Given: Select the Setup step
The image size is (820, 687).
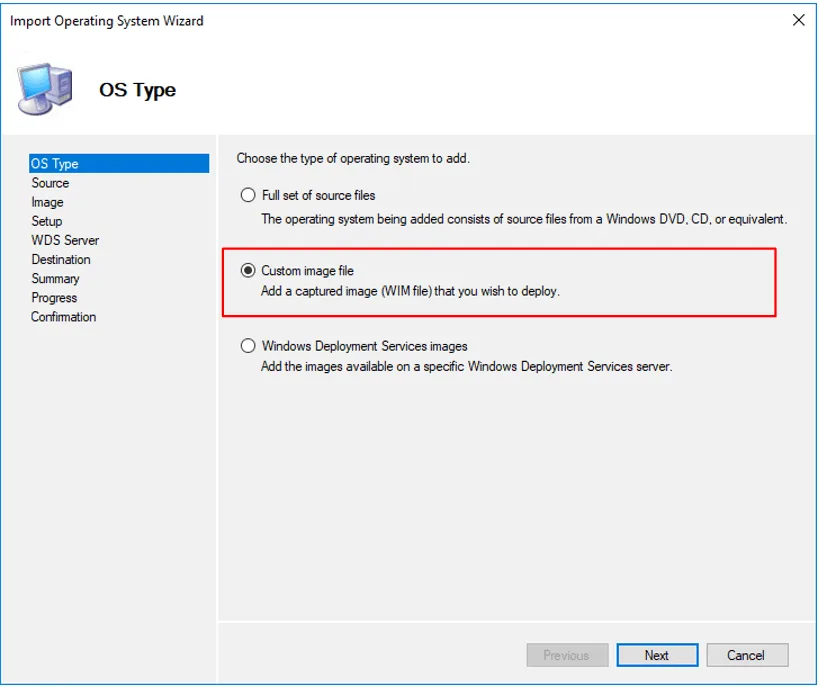Looking at the screenshot, I should point(47,221).
